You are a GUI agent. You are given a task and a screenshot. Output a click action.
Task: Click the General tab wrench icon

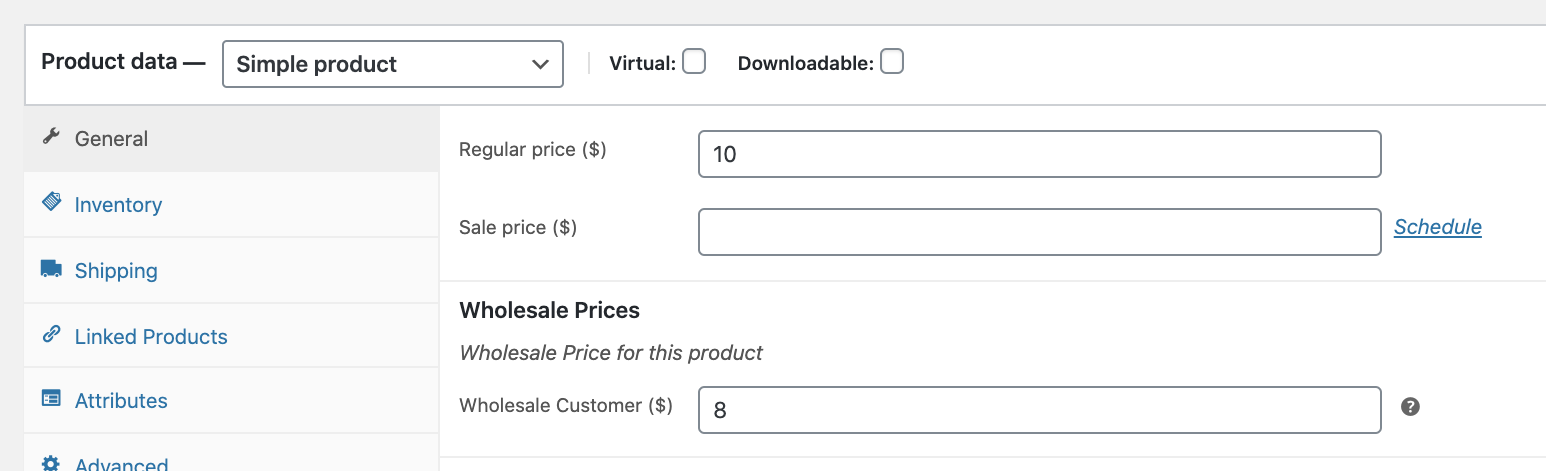click(x=51, y=137)
